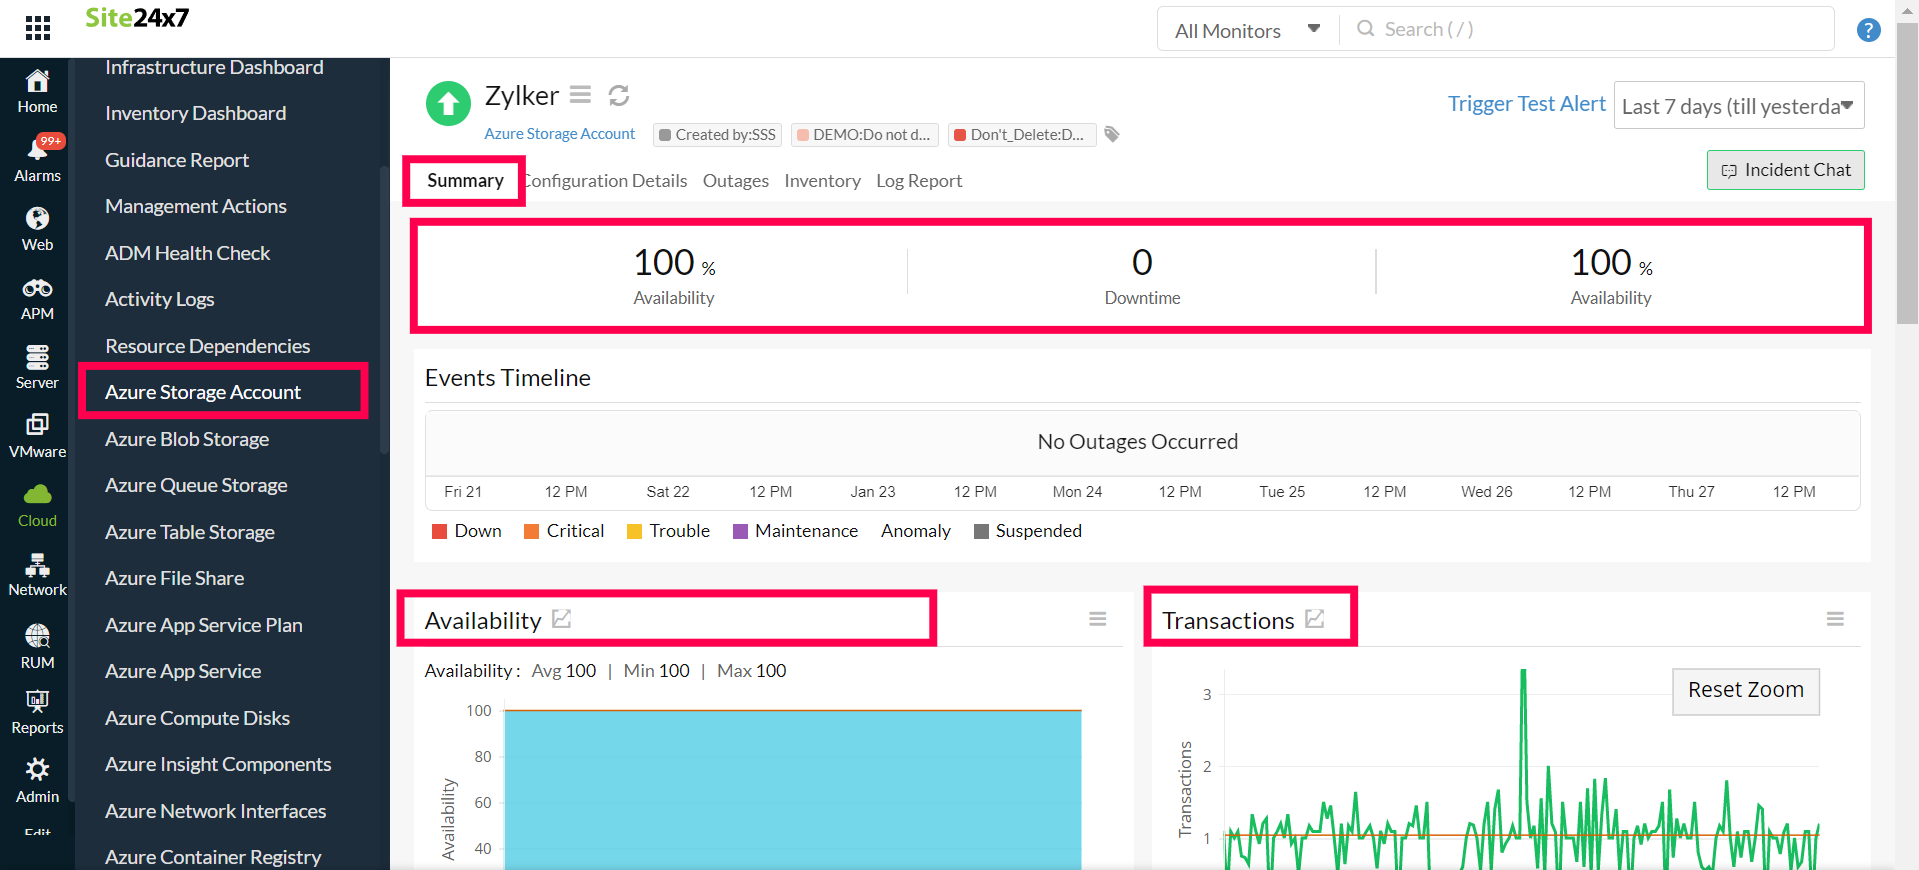The width and height of the screenshot is (1919, 870).
Task: Switch to the Outages tab
Action: 735,181
